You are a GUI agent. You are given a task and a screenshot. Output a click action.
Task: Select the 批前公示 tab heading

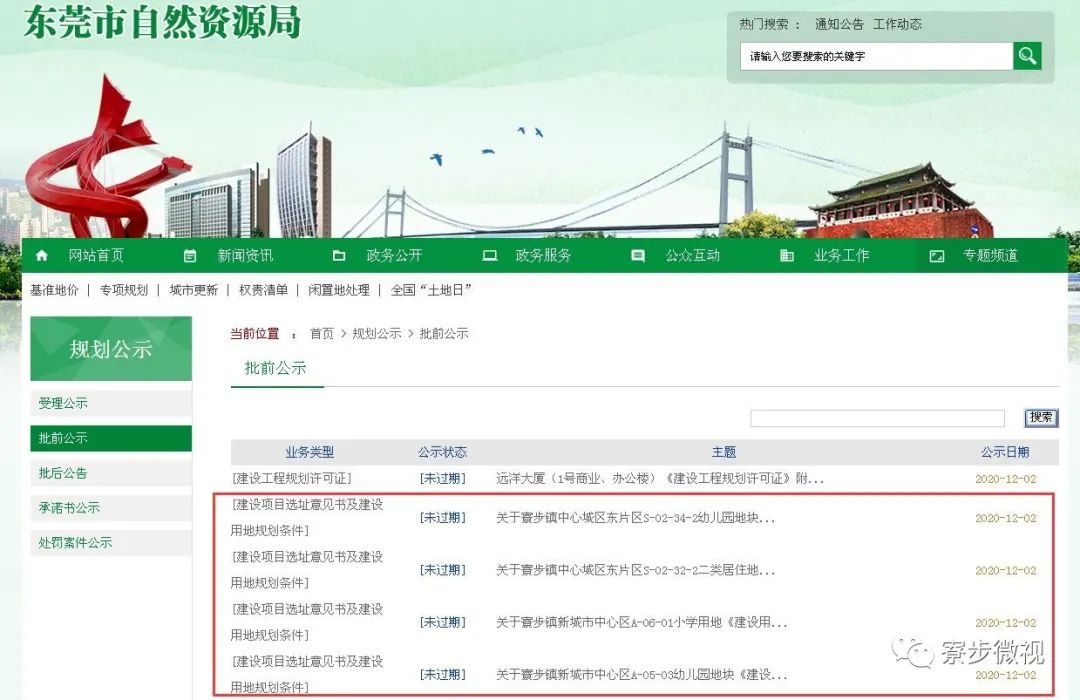click(276, 368)
